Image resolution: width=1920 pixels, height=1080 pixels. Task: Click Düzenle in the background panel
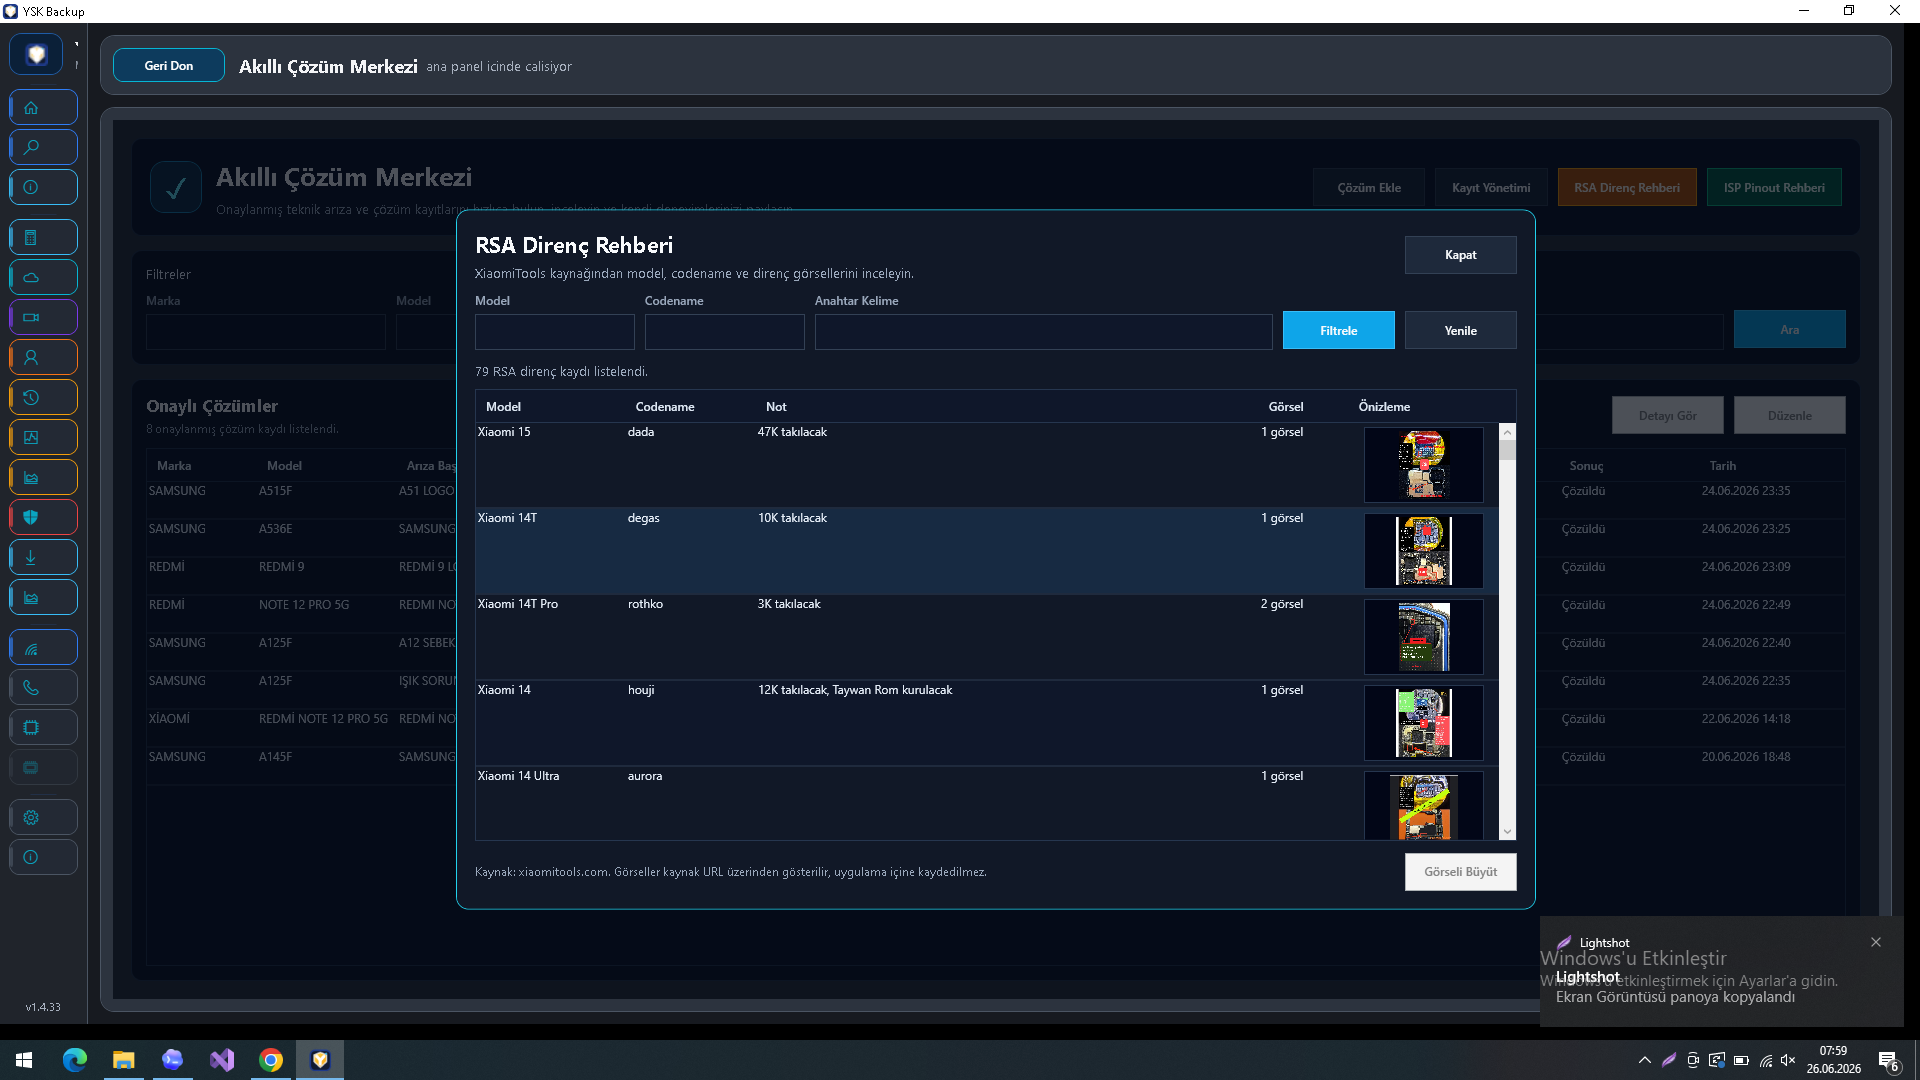click(1789, 416)
